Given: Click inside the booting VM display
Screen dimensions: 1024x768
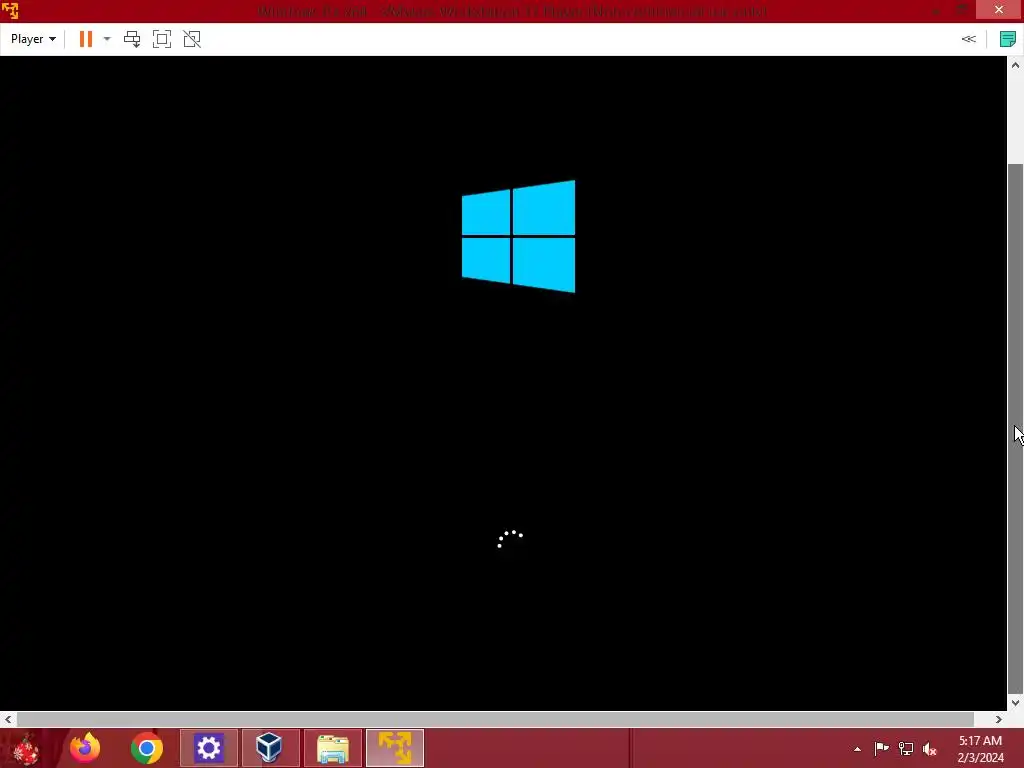Looking at the screenshot, I should click(503, 383).
